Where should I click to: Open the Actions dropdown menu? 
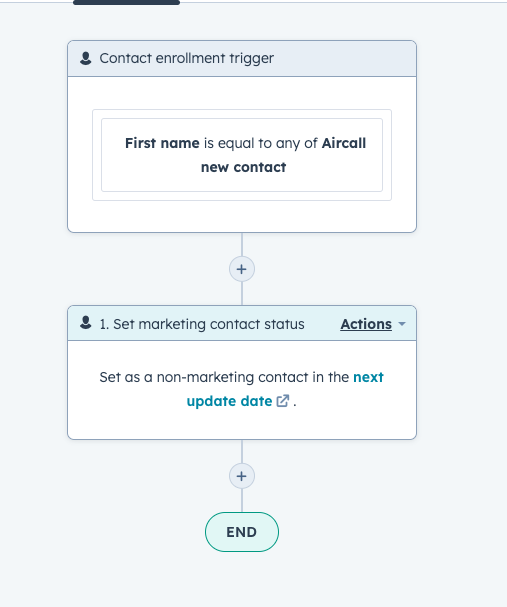tap(366, 324)
